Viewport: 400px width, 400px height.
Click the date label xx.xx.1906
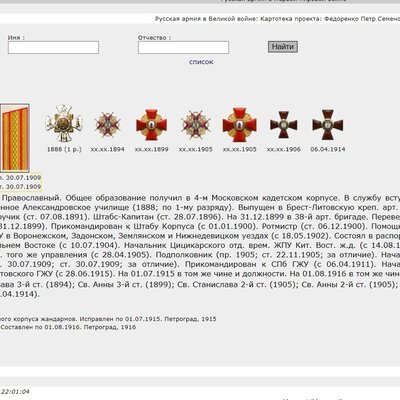[x=284, y=149]
